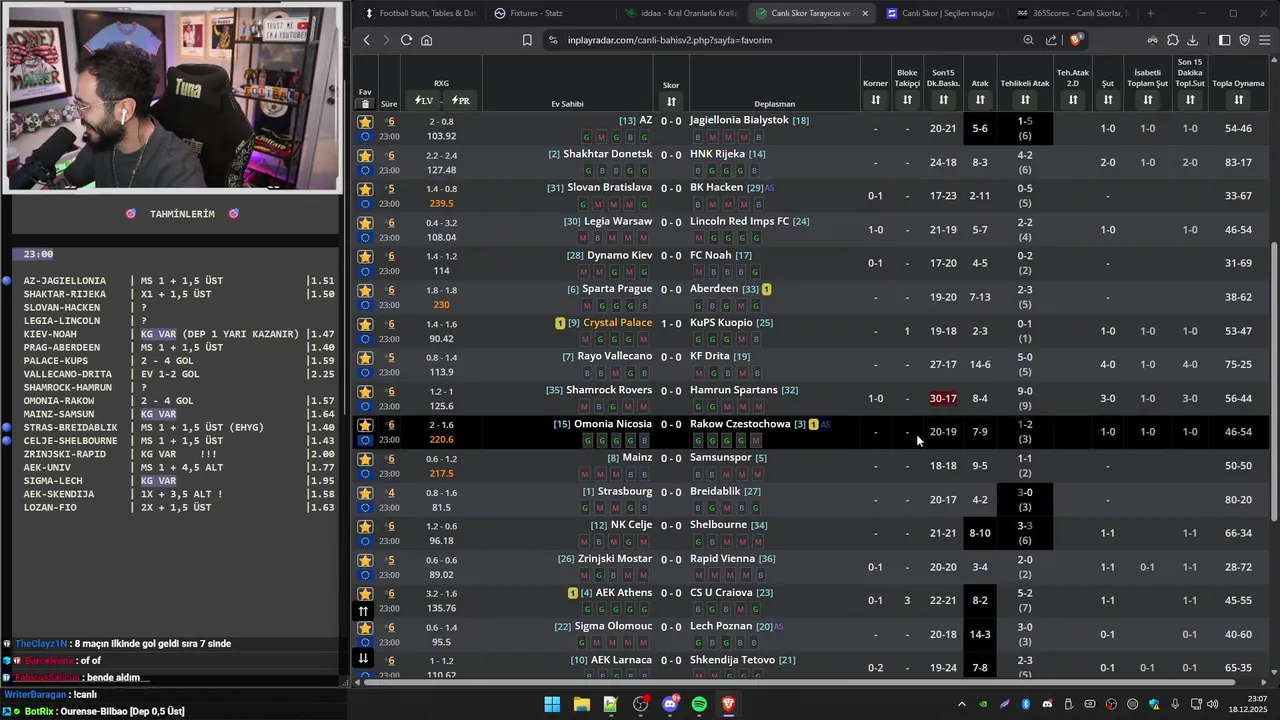The height and width of the screenshot is (720, 1280).
Task: Toggle favorite star for Strasbourg row
Action: click(x=365, y=493)
